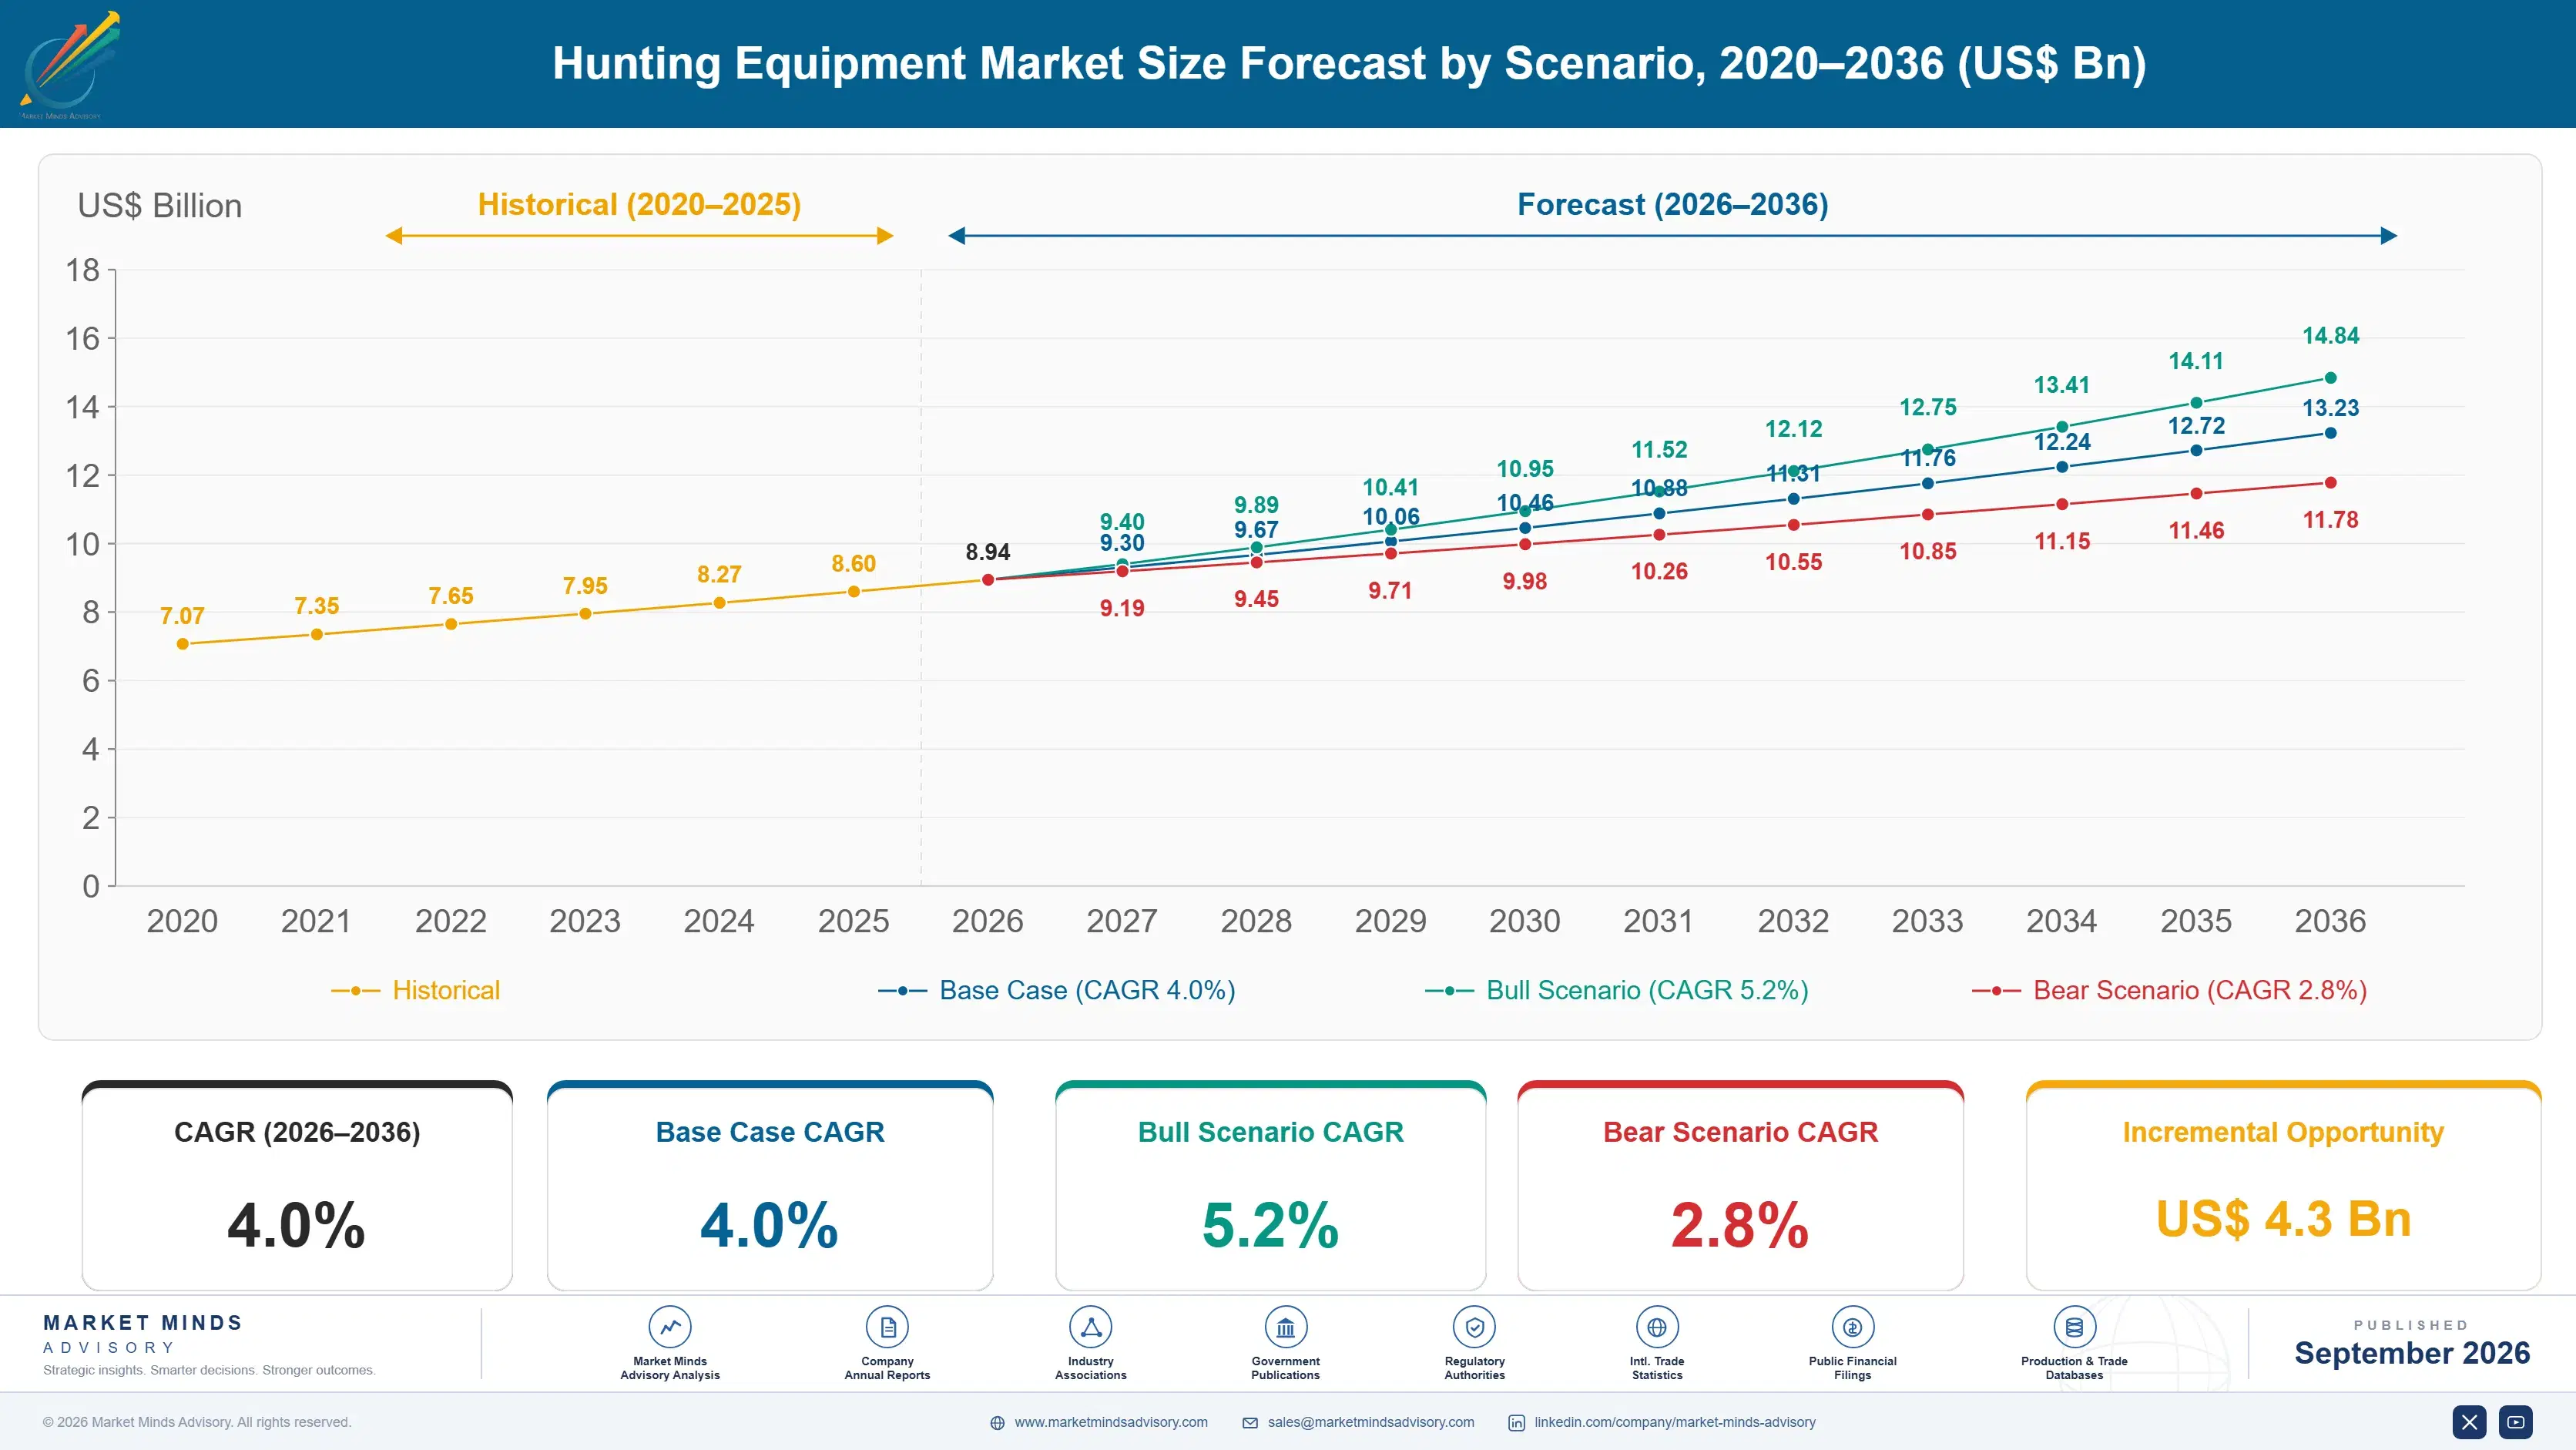The width and height of the screenshot is (2576, 1450).
Task: Click the 2036 Bull data point 14.84
Action: pyautogui.click(x=2330, y=378)
